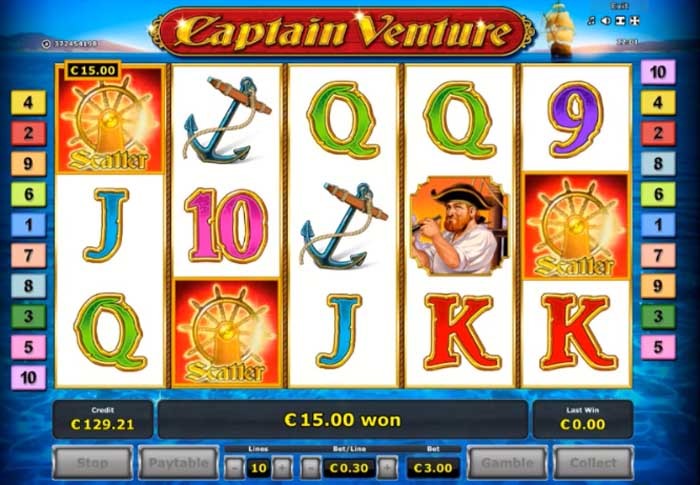Screen dimensions: 700x485
Task: Select payline 6 green marker on right
Action: (658, 194)
